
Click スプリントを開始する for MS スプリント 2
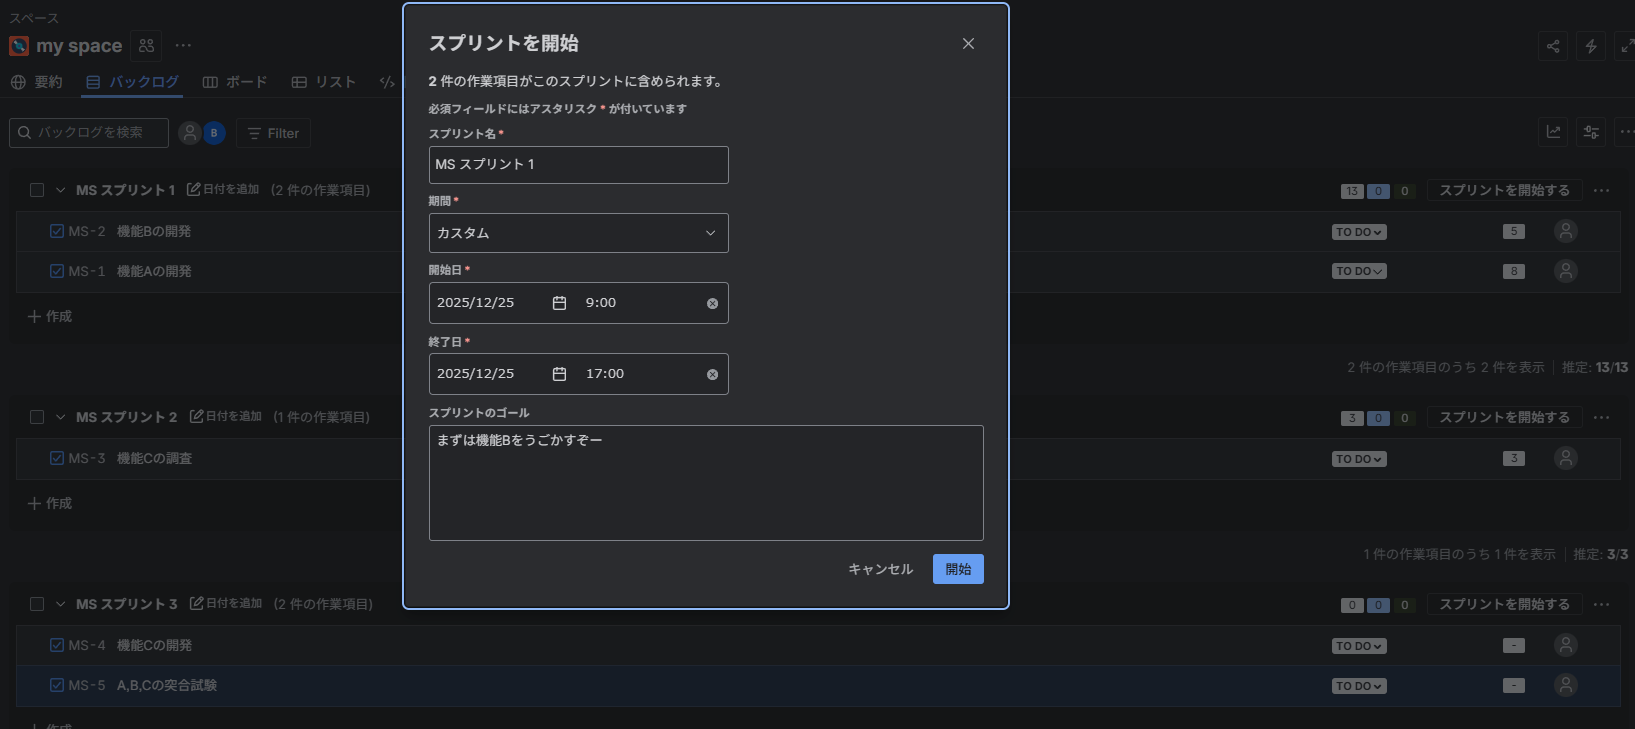pyautogui.click(x=1504, y=417)
